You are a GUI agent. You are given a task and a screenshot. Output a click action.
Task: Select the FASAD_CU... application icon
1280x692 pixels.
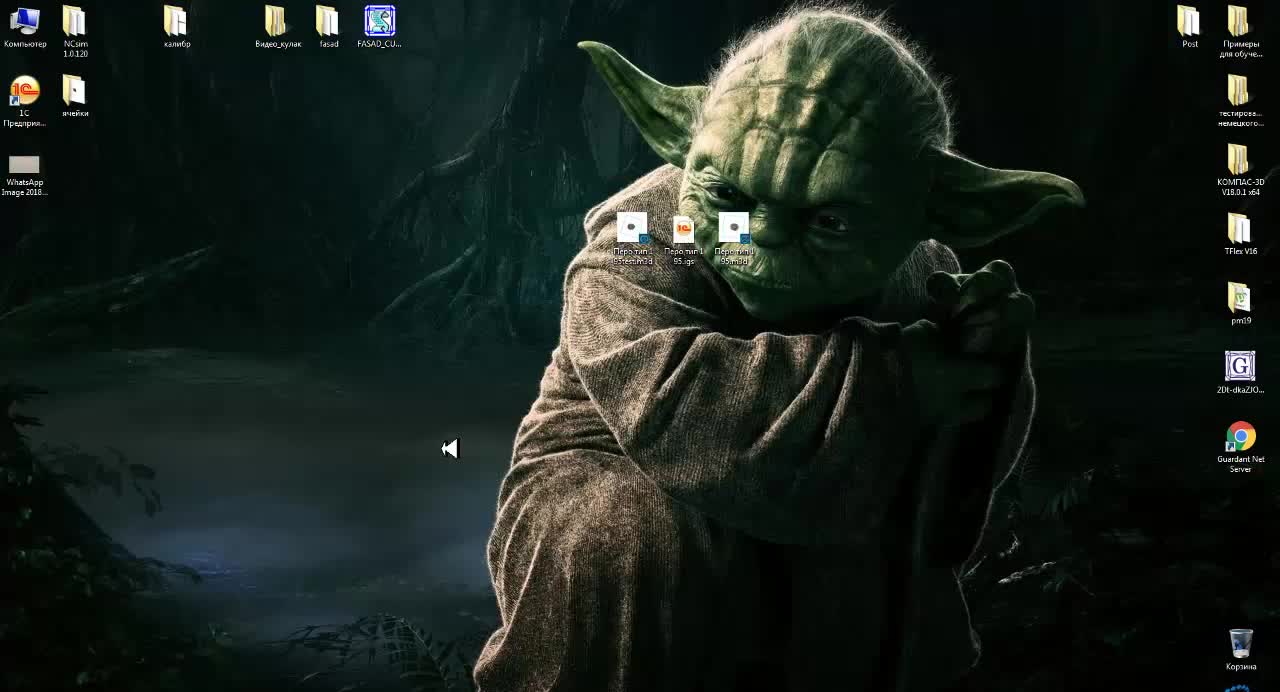[379, 28]
